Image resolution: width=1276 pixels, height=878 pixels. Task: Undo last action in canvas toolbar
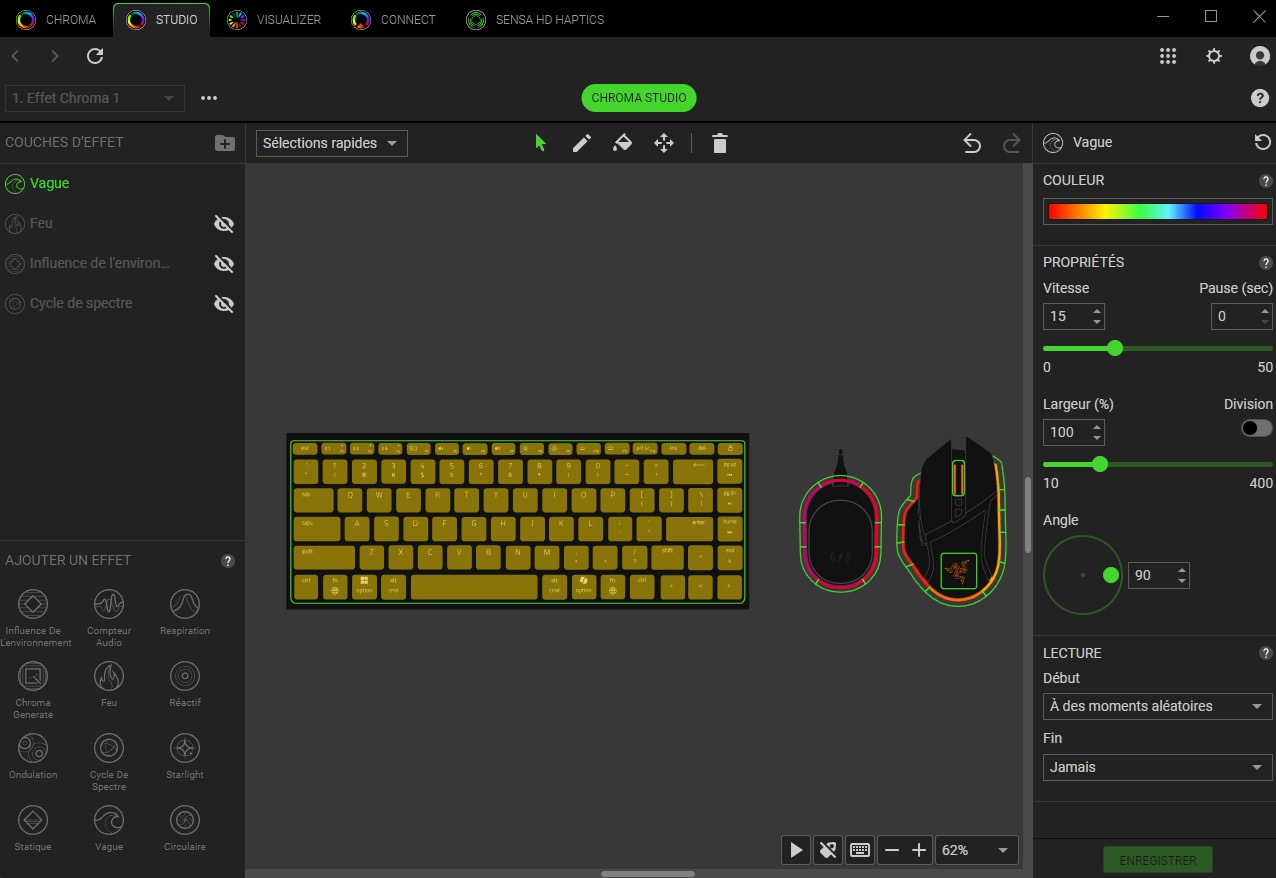click(972, 143)
